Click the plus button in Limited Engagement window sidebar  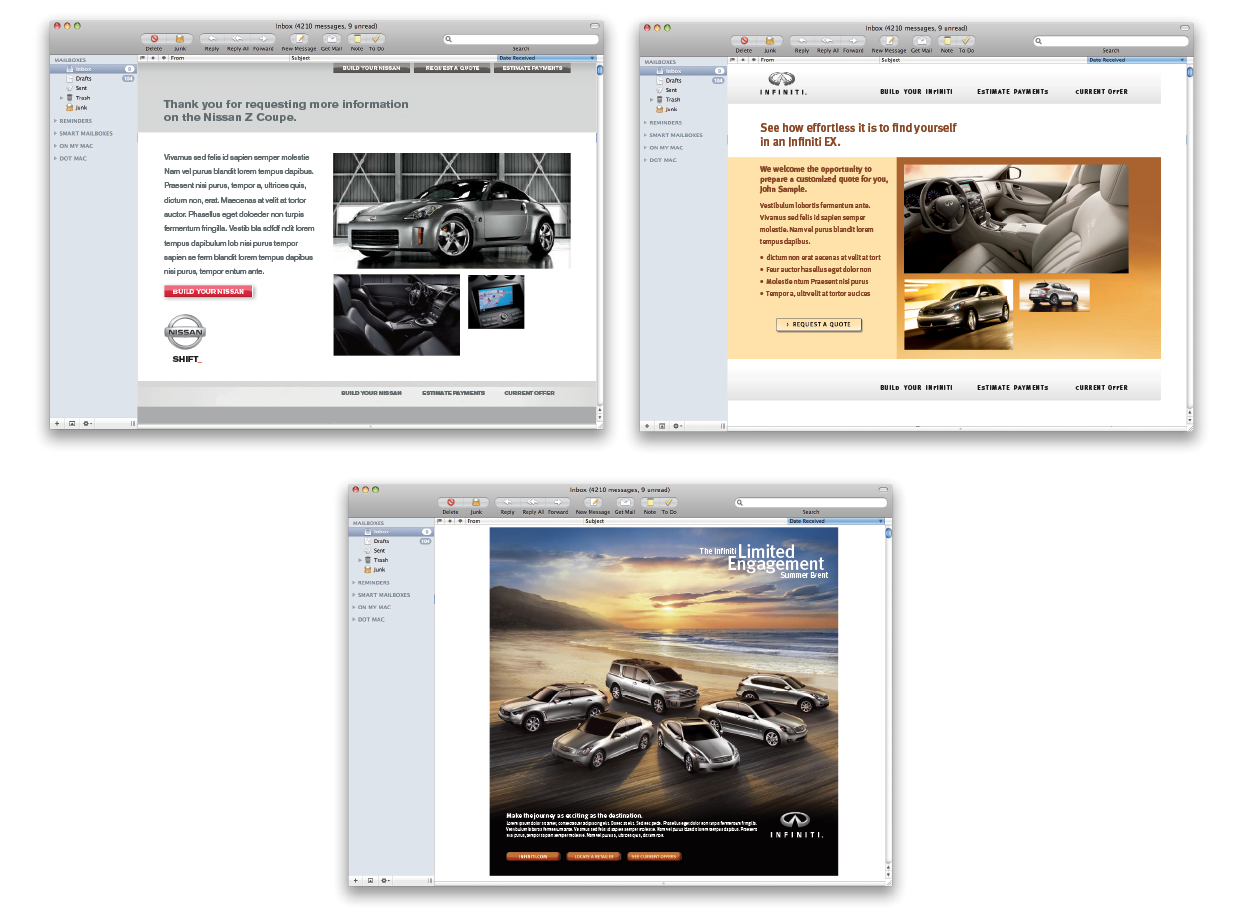pyautogui.click(x=355, y=881)
